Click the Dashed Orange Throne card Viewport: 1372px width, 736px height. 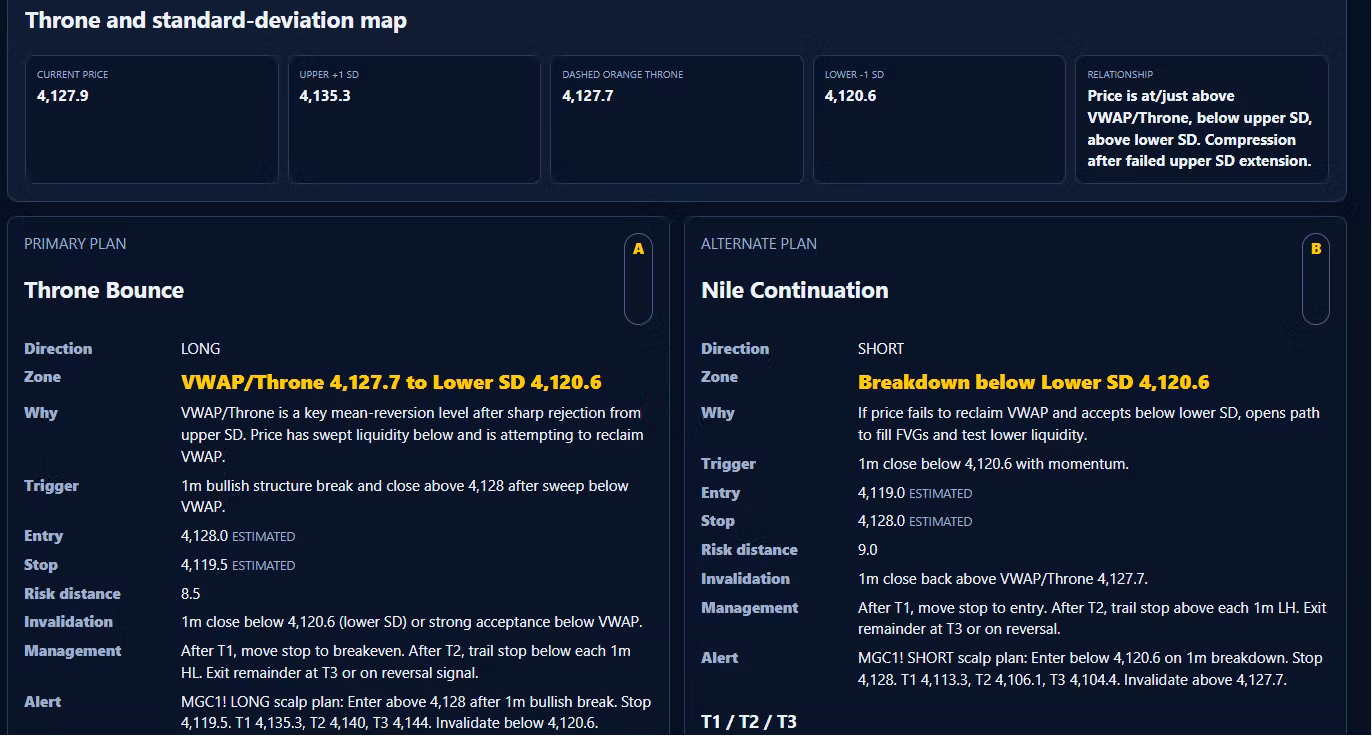click(x=677, y=119)
